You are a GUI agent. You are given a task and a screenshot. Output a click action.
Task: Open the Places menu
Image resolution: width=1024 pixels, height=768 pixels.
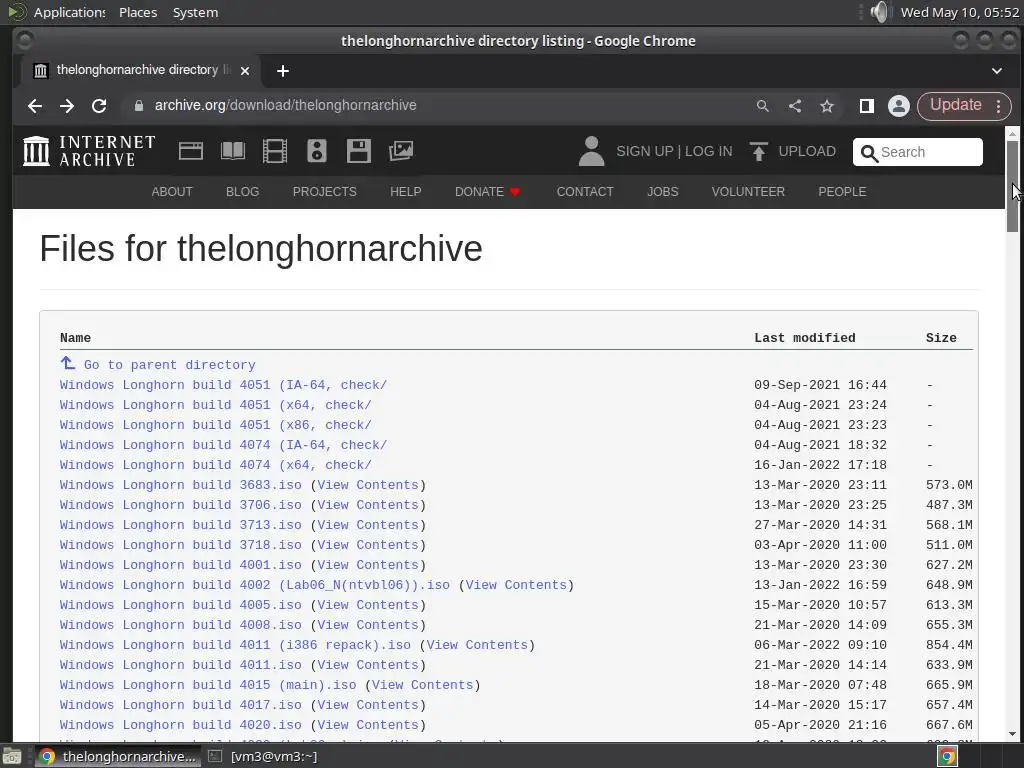click(138, 12)
